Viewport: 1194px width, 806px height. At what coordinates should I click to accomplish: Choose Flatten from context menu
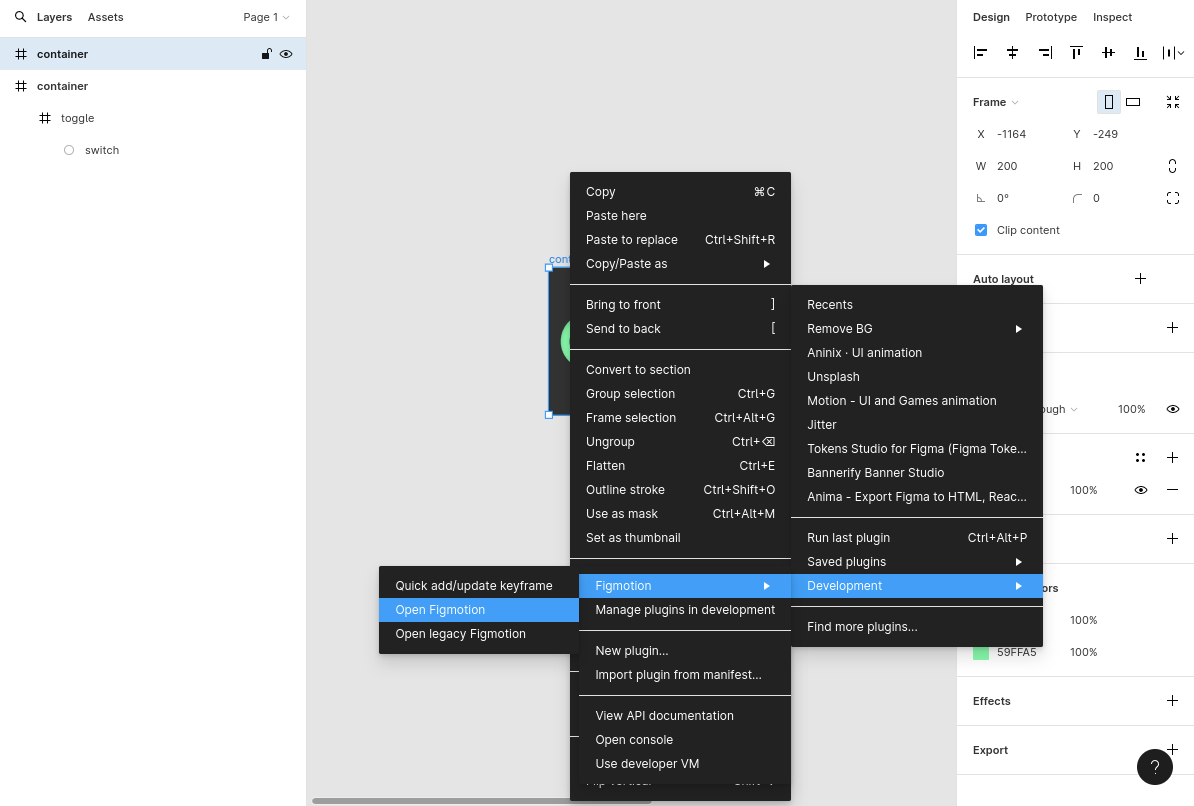(680, 465)
